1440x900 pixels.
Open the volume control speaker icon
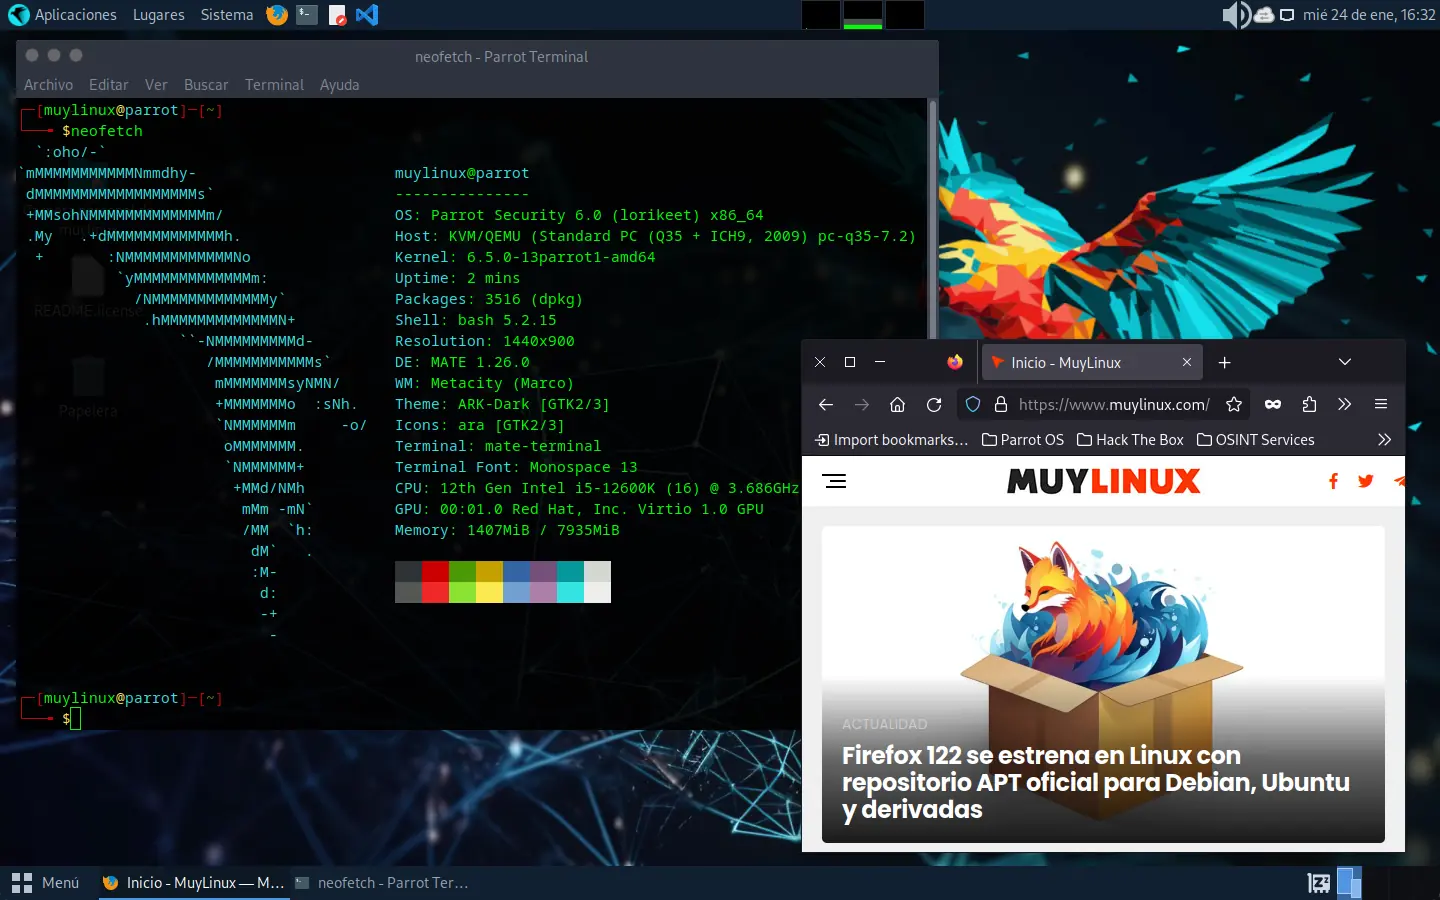1236,15
